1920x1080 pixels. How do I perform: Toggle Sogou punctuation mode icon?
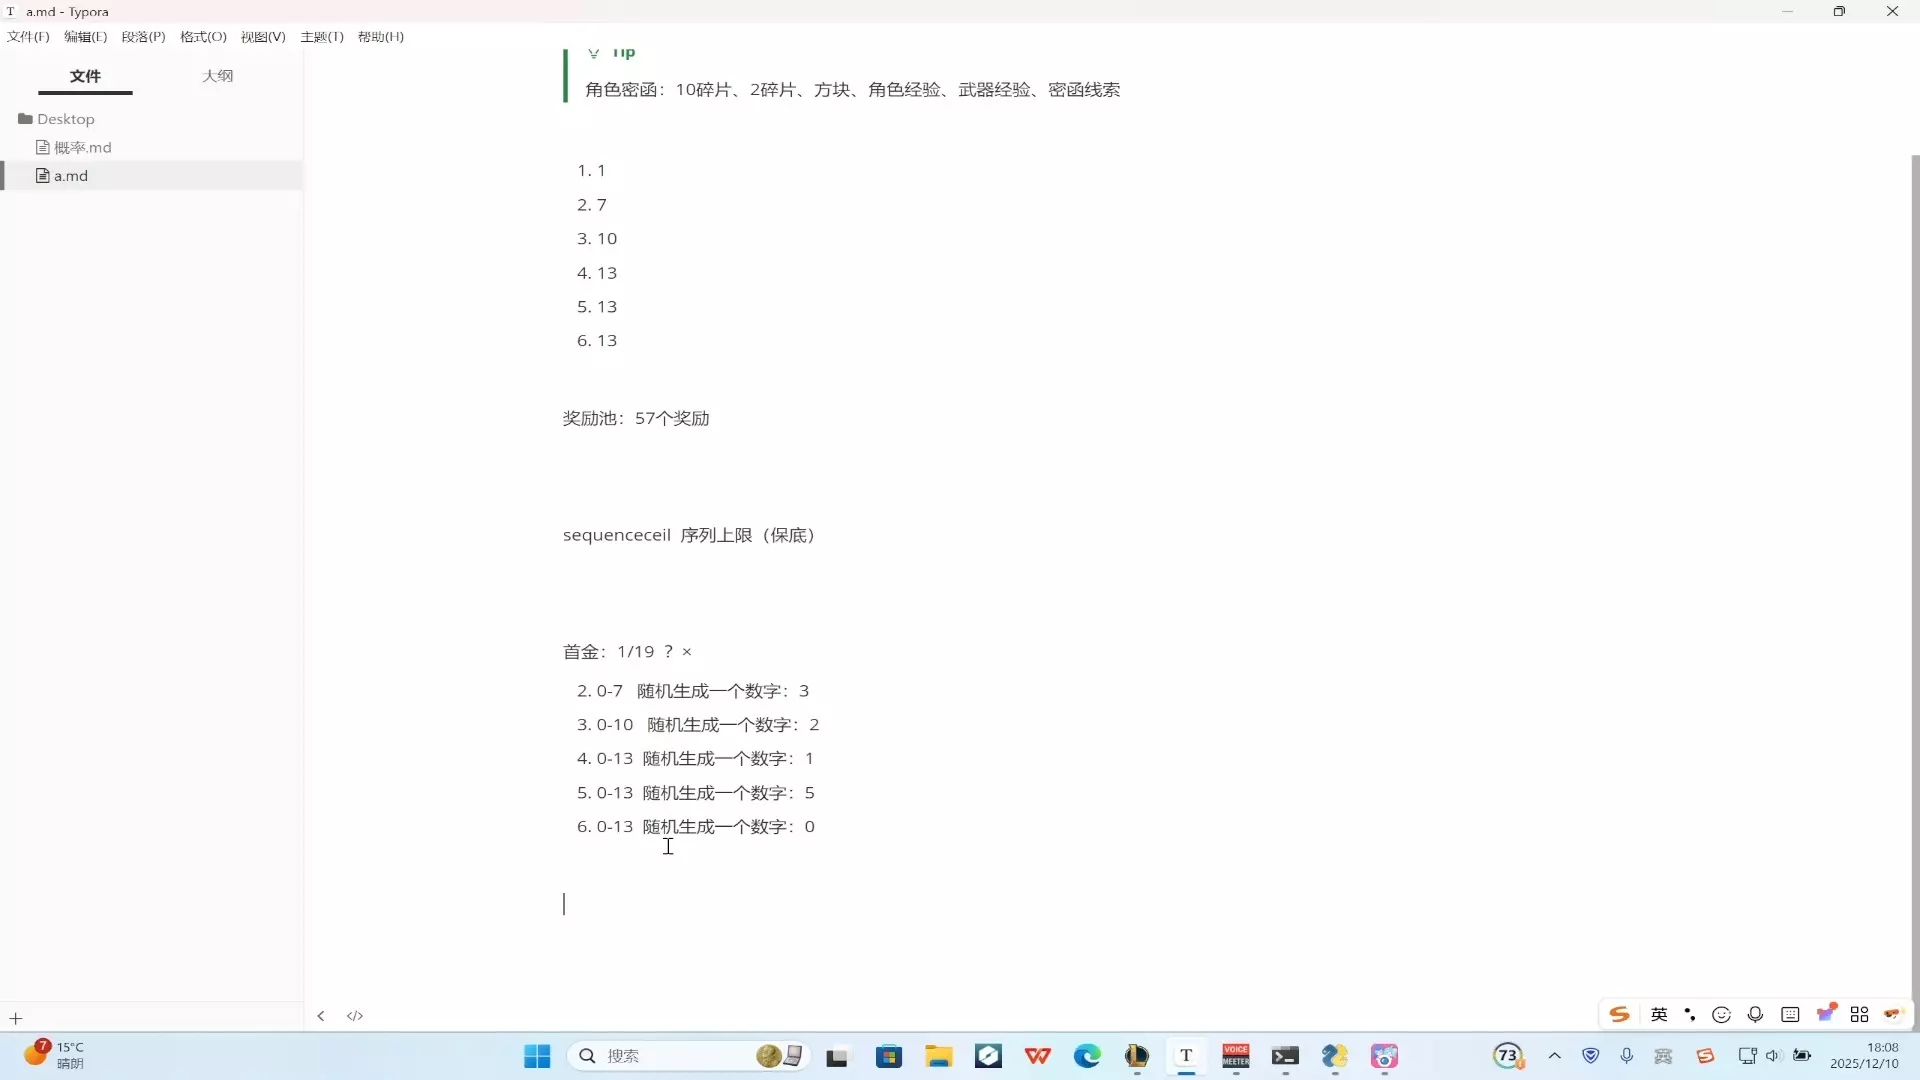pyautogui.click(x=1690, y=1015)
